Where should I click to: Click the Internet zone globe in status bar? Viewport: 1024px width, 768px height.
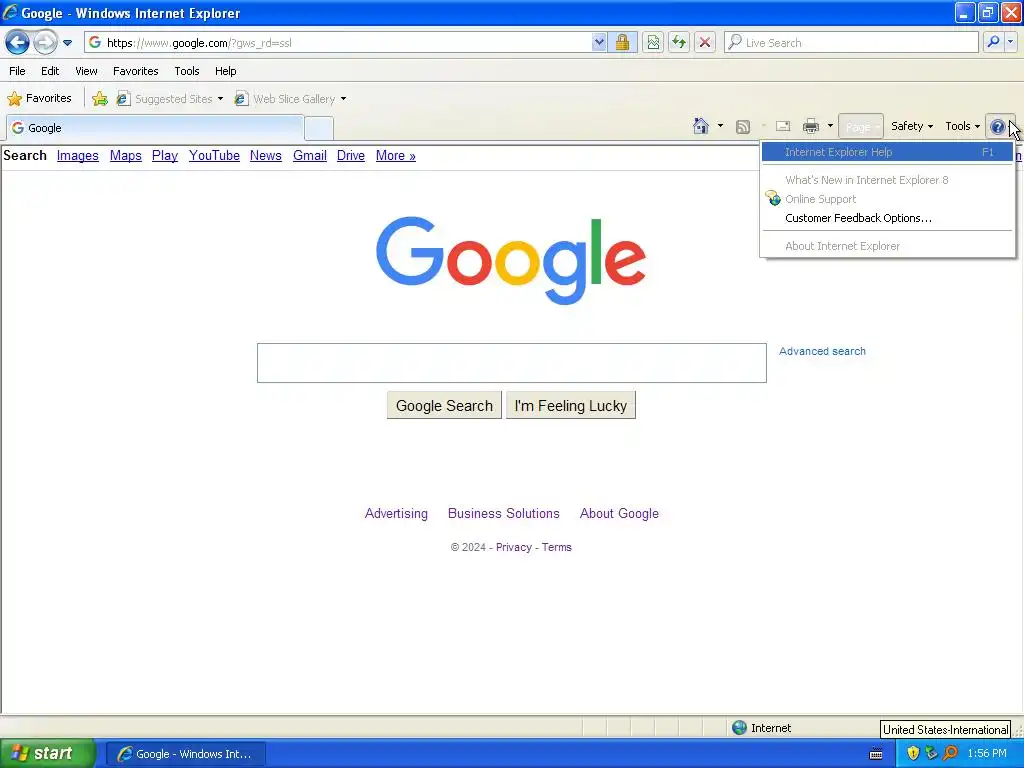(739, 728)
